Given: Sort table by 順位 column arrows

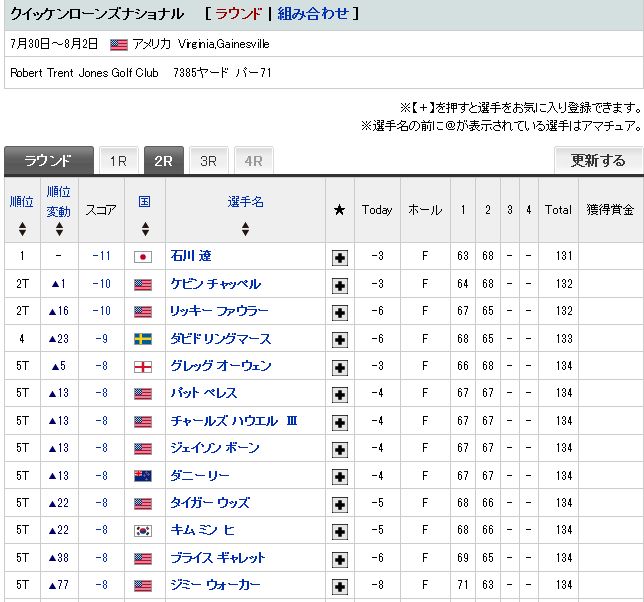Looking at the screenshot, I should 23,229.
